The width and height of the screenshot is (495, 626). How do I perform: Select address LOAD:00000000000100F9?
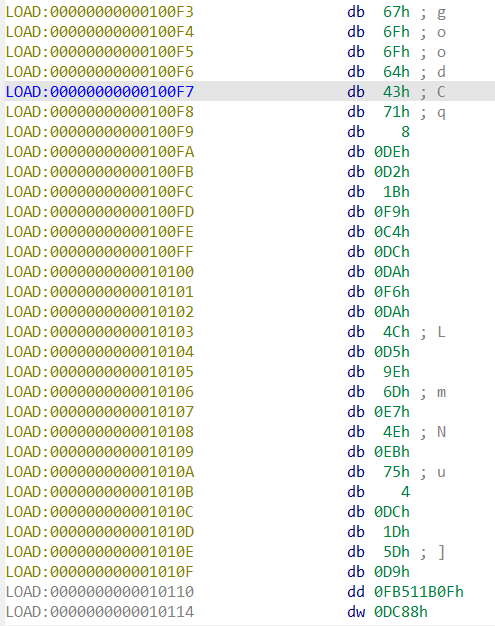[100, 132]
